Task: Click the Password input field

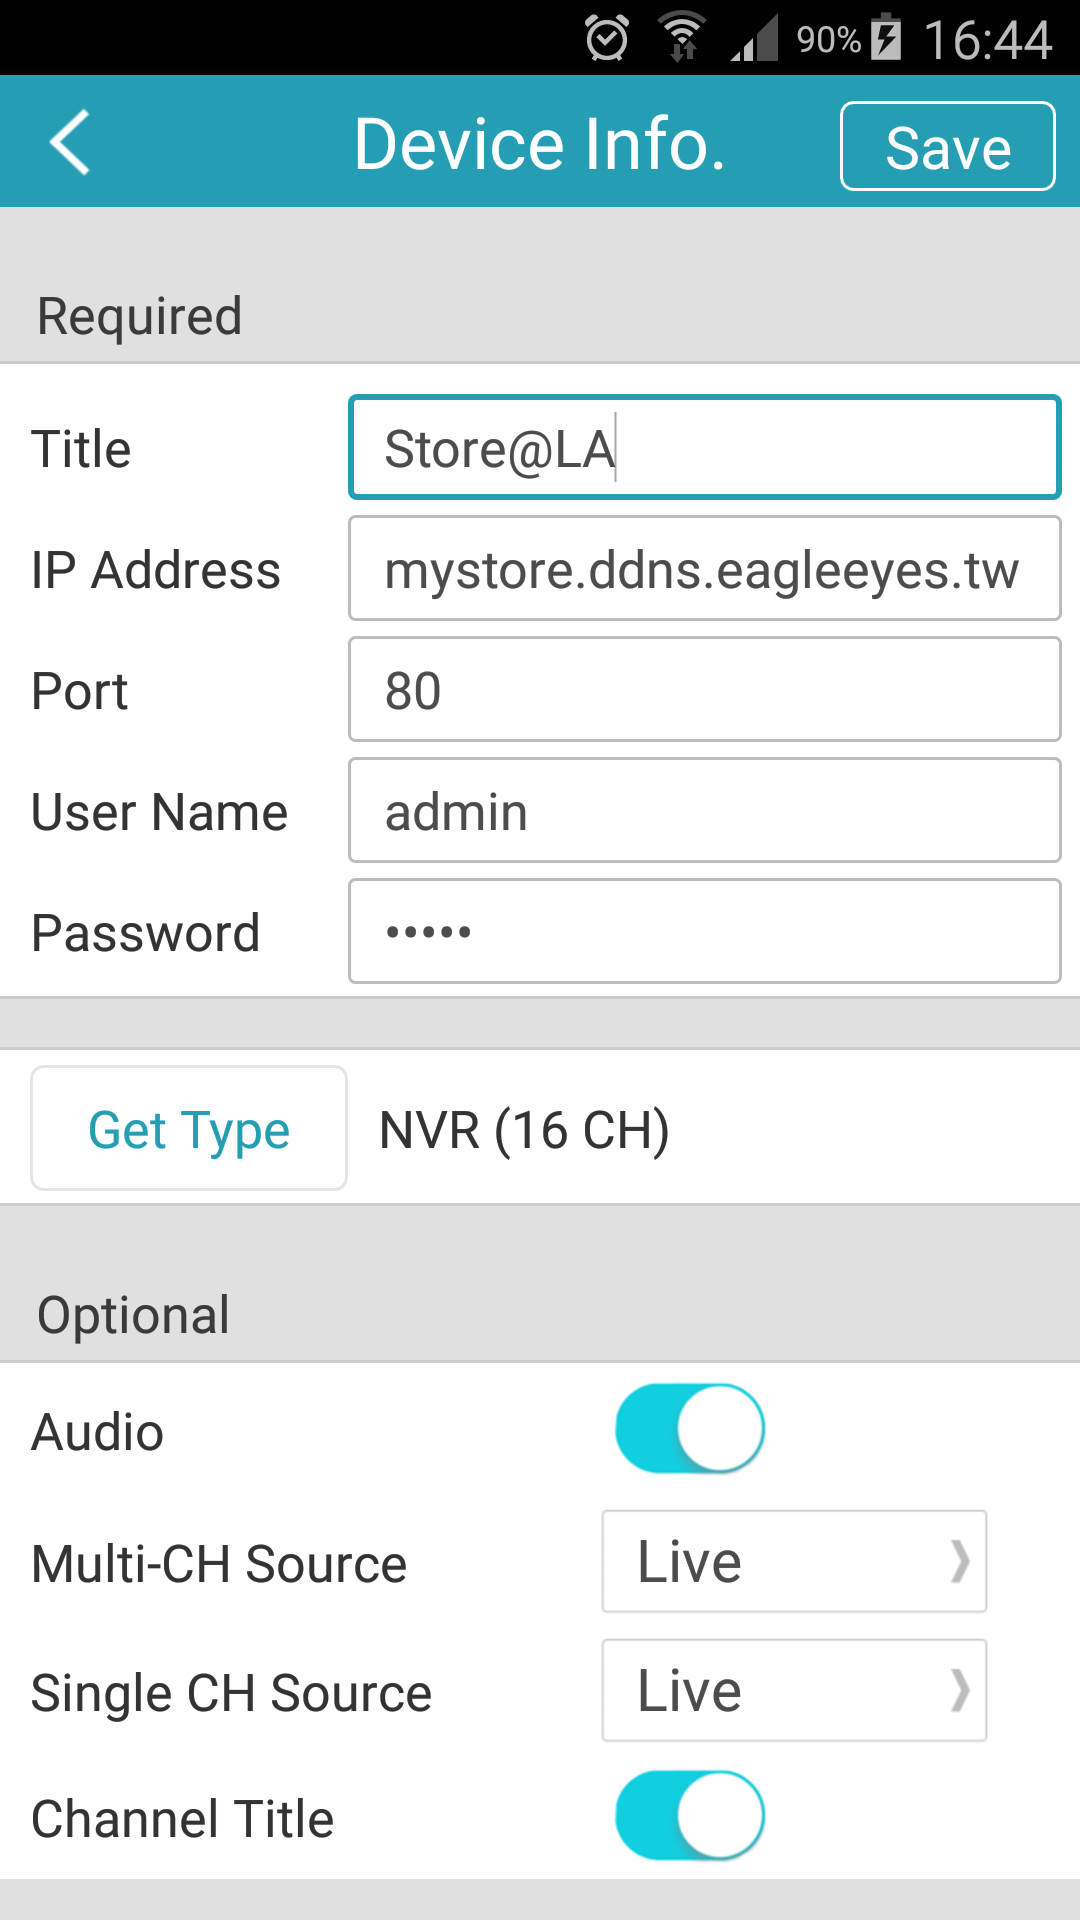Action: [x=705, y=931]
